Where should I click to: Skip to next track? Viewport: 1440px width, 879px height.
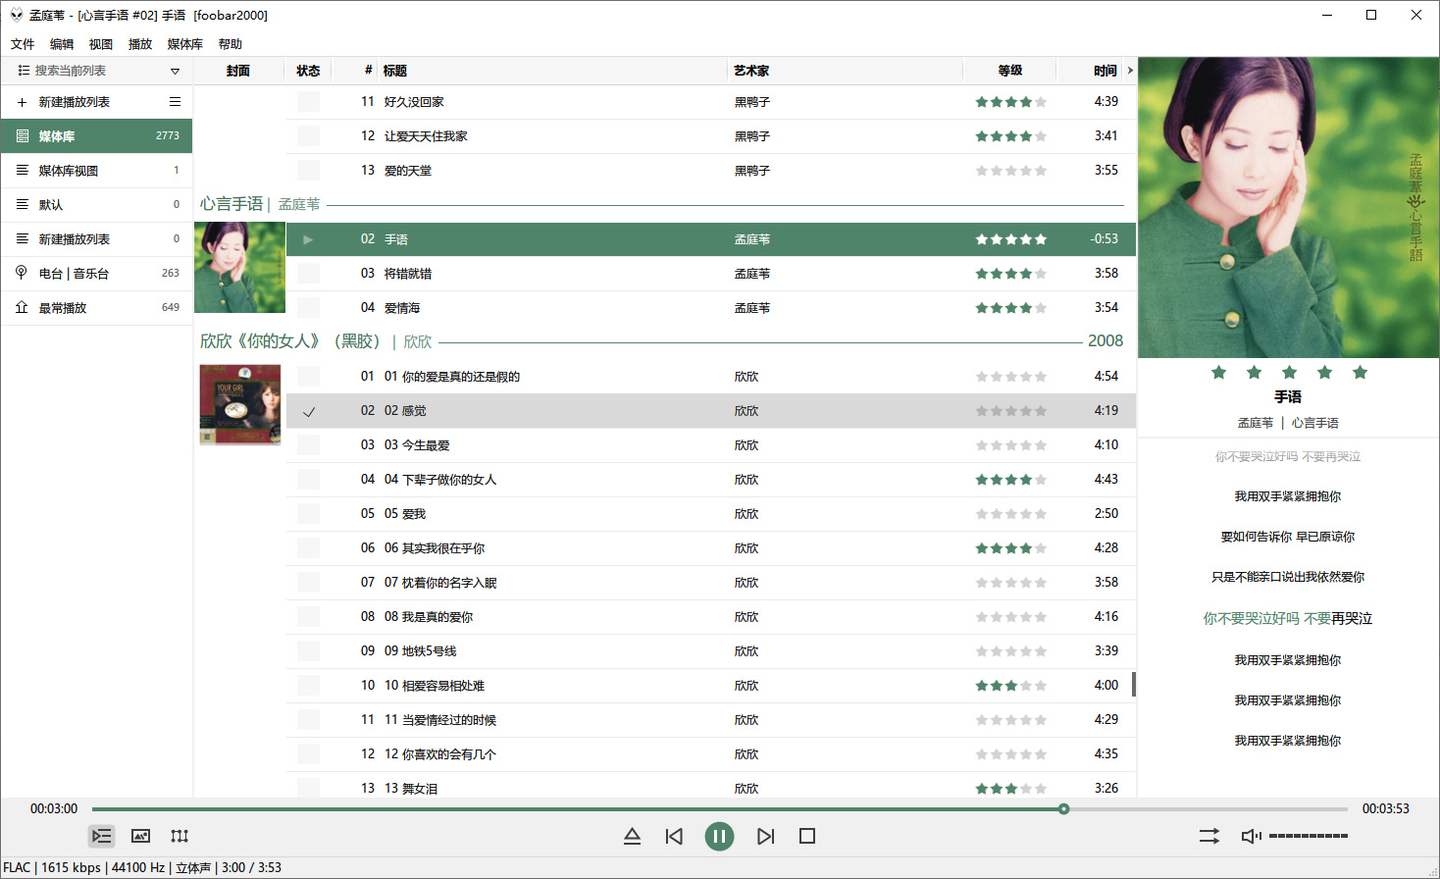coord(765,836)
